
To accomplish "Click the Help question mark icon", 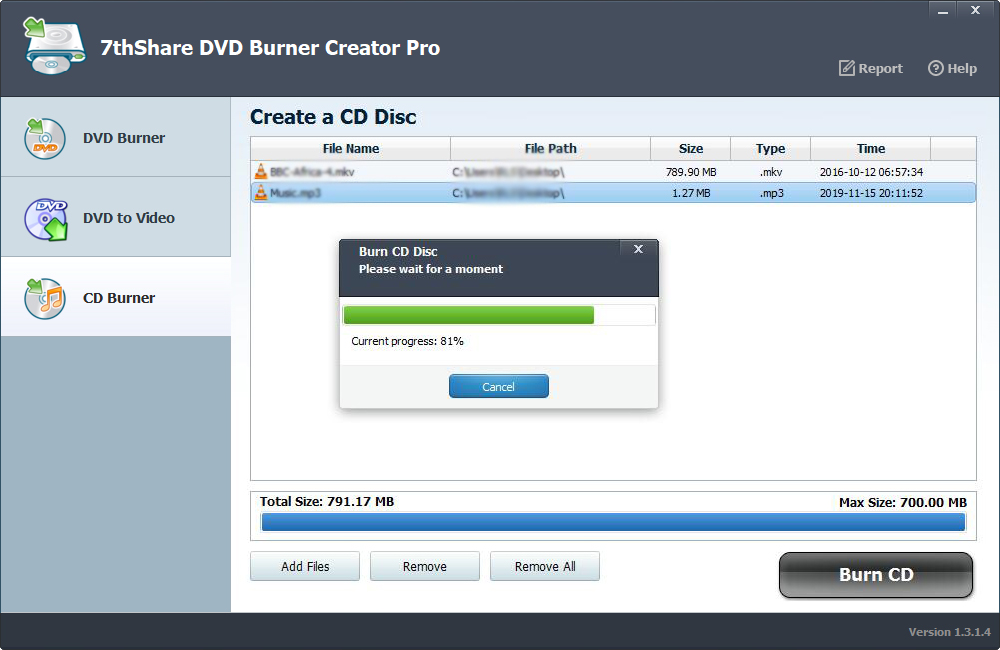I will 935,68.
